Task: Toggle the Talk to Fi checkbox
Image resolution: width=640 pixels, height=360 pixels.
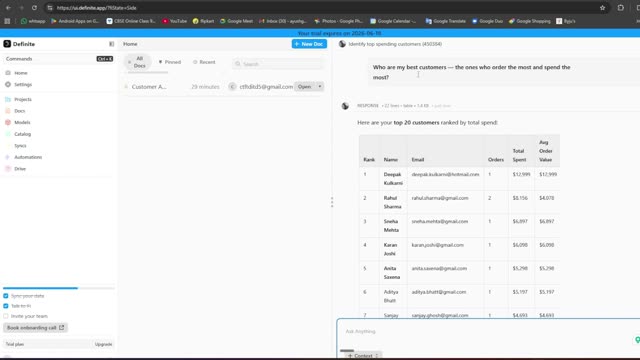Action: click(6, 306)
